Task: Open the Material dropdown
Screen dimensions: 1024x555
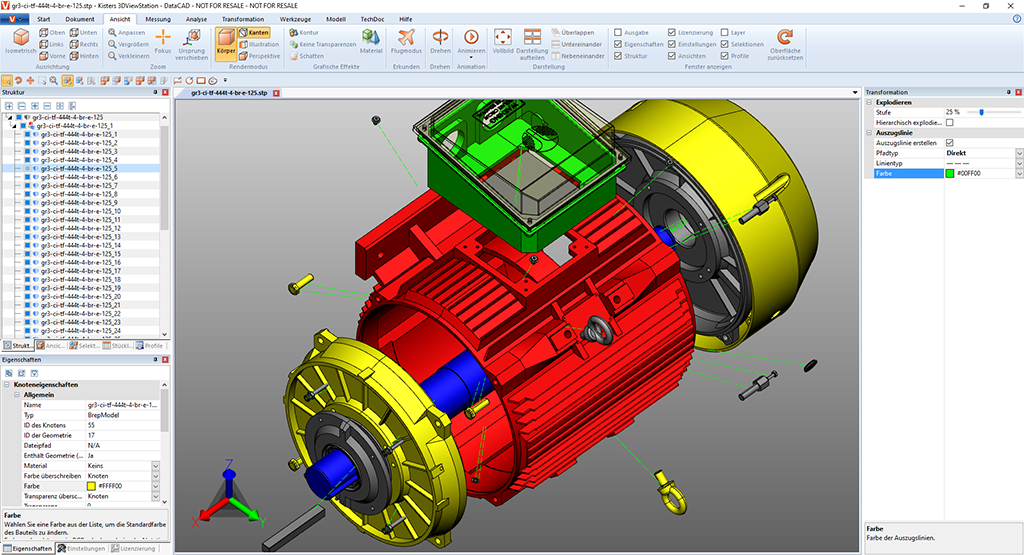Action: click(155, 466)
